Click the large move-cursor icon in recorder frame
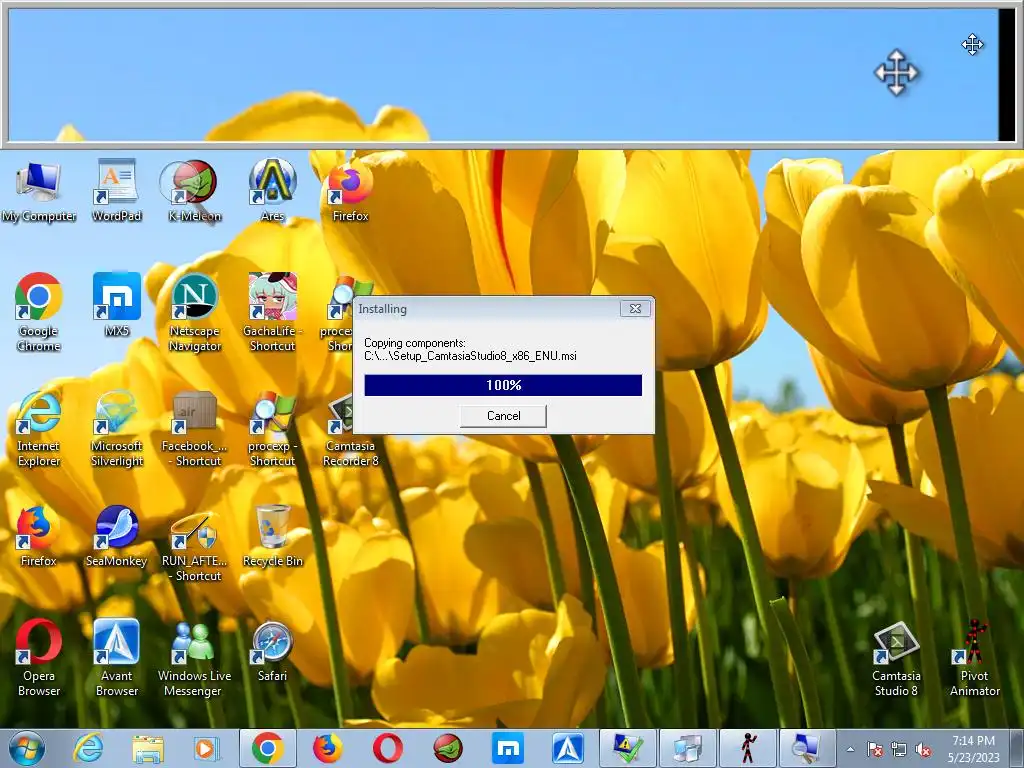Screen dimensions: 1024x768 pos(896,72)
